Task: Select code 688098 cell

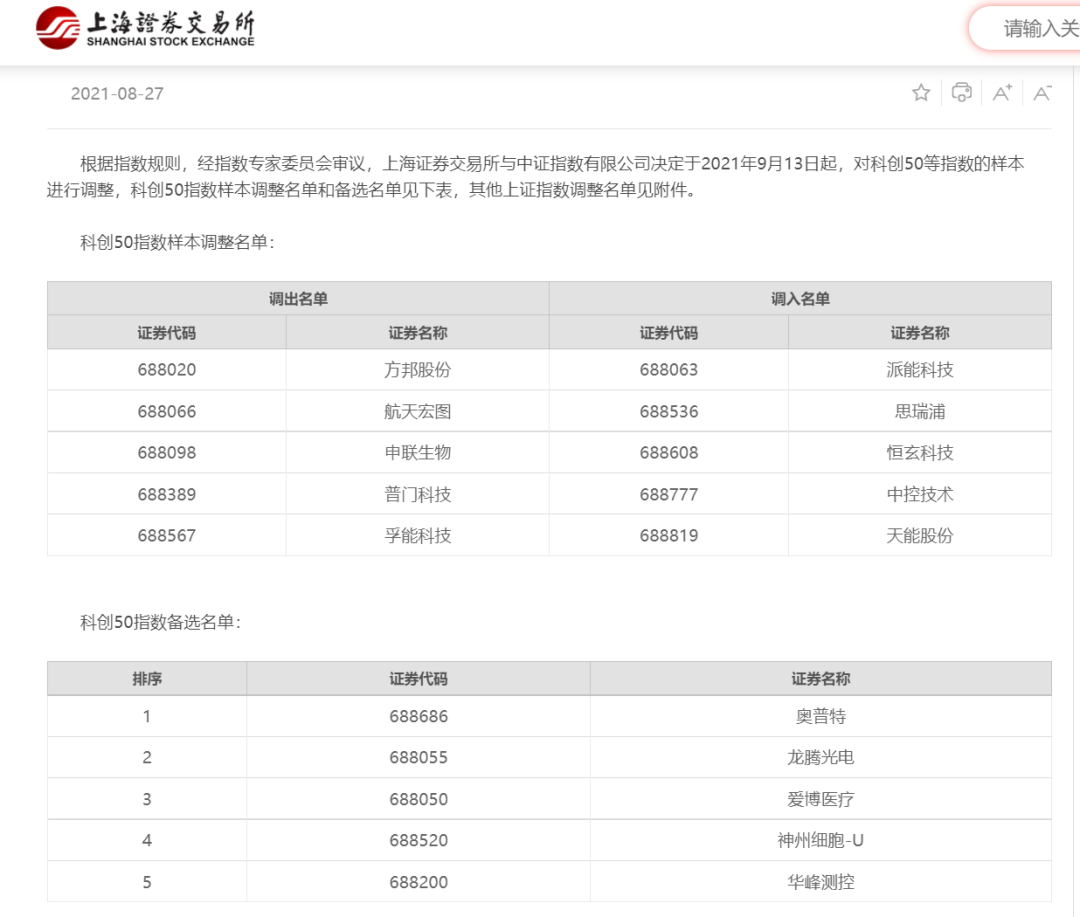Action: (167, 453)
